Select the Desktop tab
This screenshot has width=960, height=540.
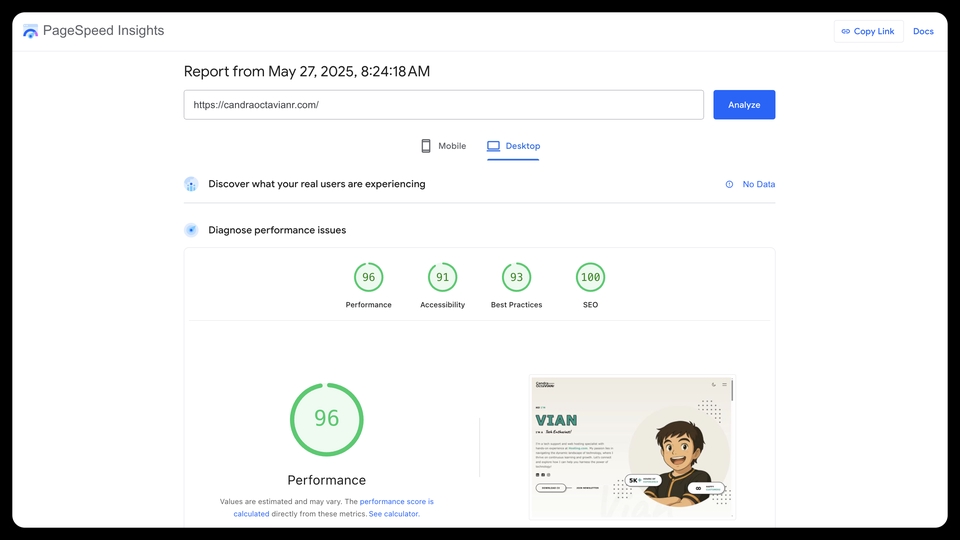(513, 146)
